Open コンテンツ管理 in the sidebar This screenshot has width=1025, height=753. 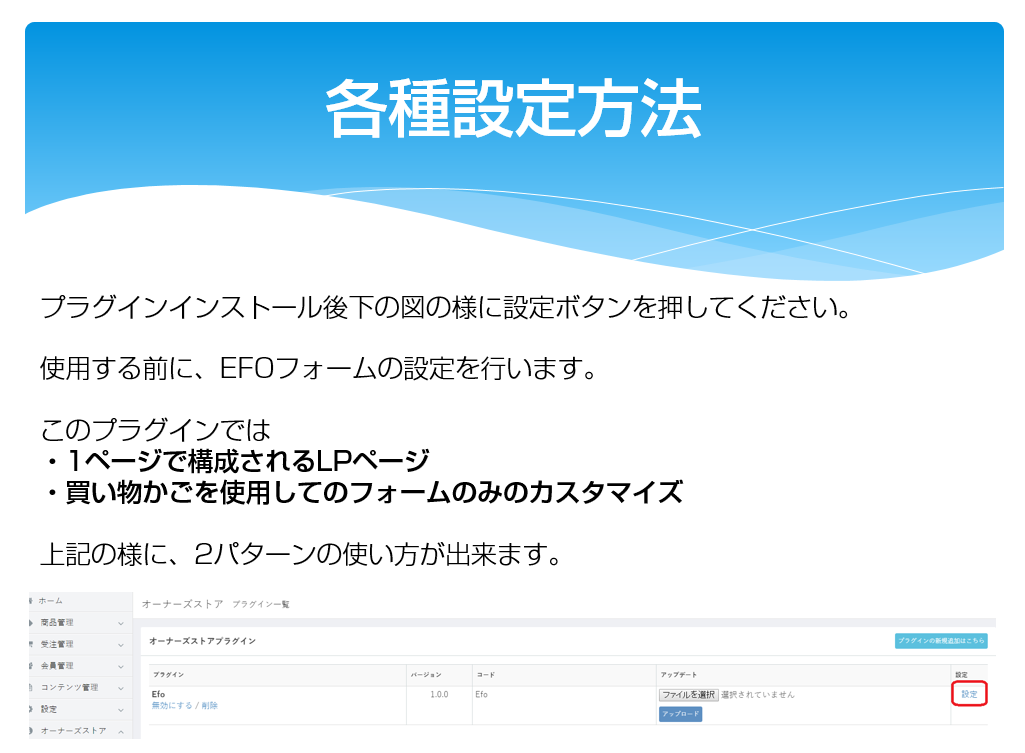(x=69, y=687)
